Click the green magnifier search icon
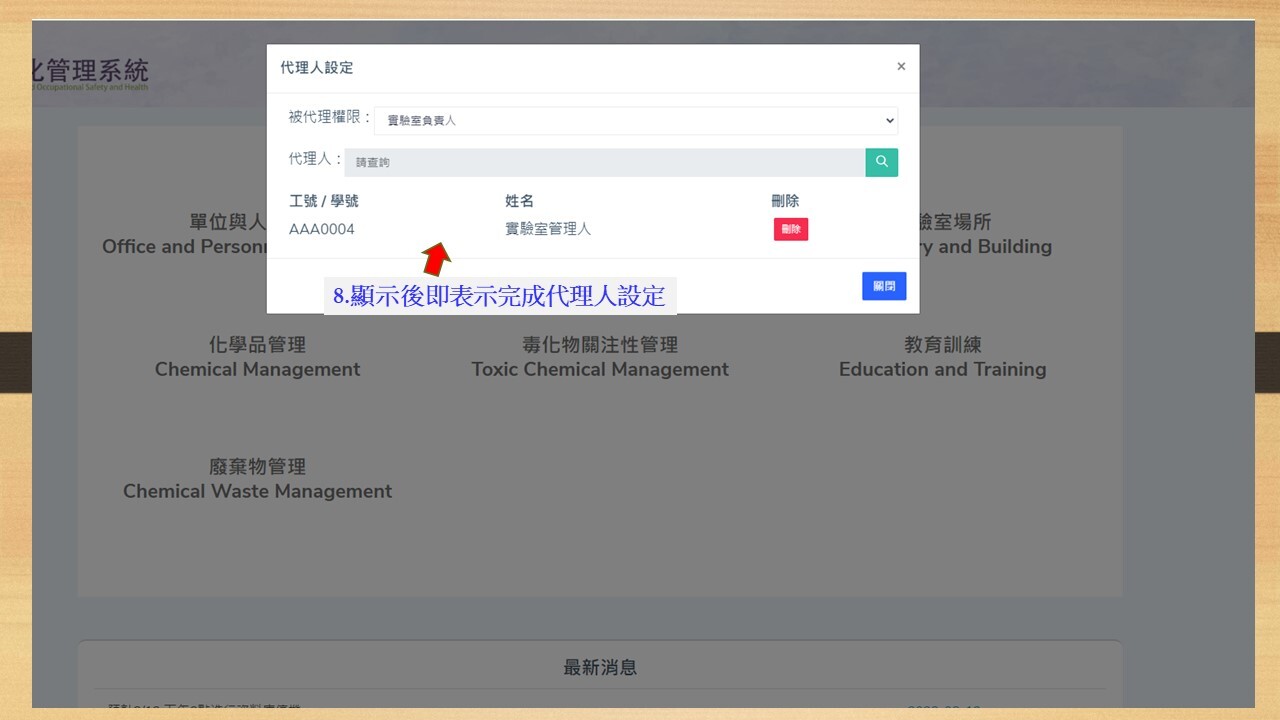The height and width of the screenshot is (720, 1280). click(x=881, y=162)
